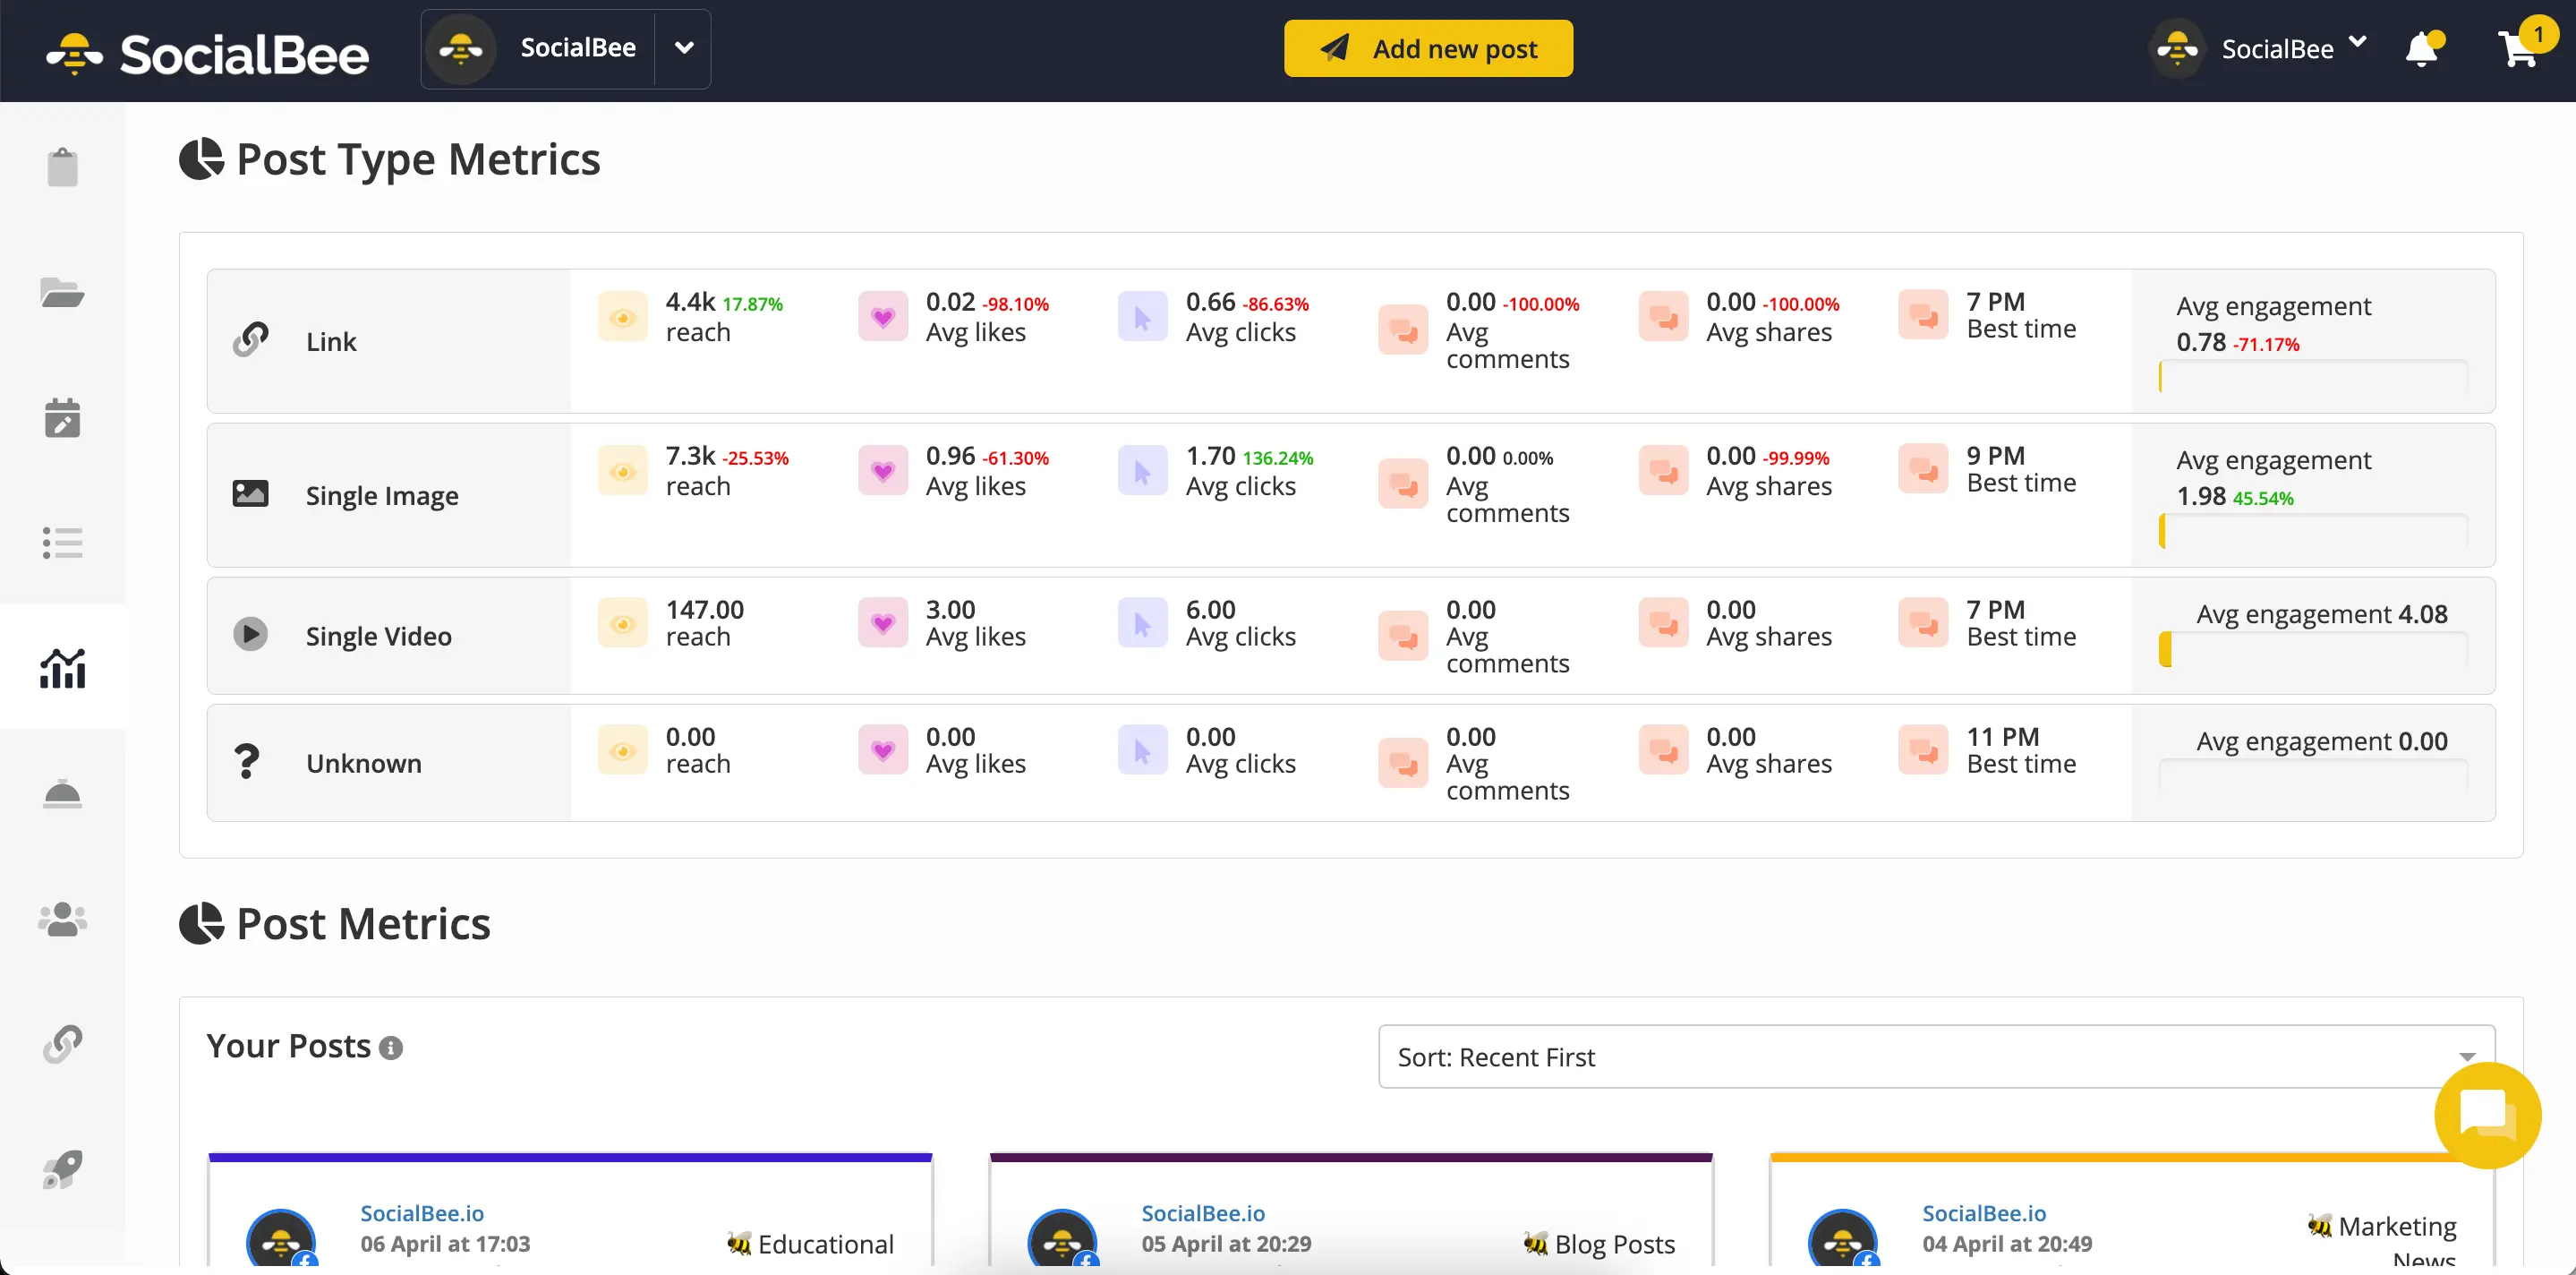Open the chat support bubble
This screenshot has height=1275, width=2576.
(2487, 1115)
